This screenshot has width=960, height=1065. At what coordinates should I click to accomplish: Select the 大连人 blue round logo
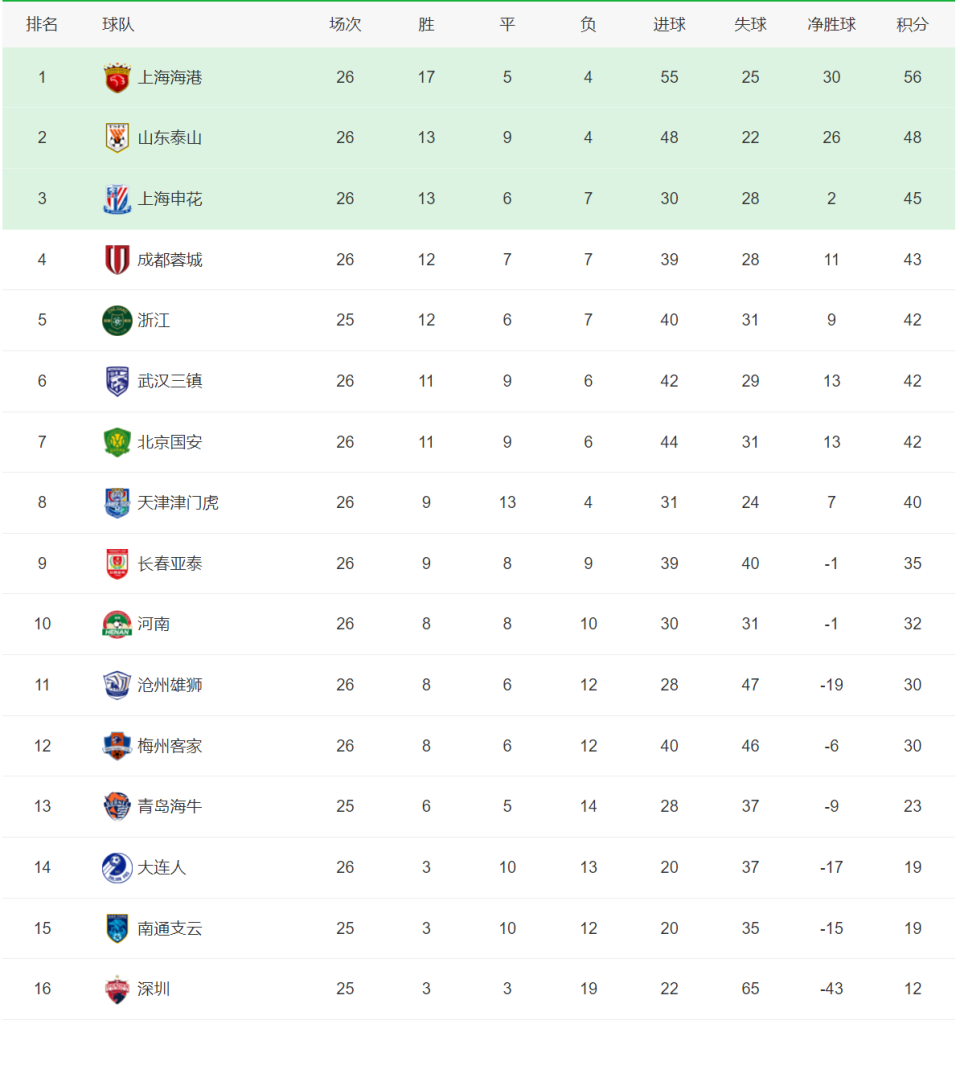[117, 867]
